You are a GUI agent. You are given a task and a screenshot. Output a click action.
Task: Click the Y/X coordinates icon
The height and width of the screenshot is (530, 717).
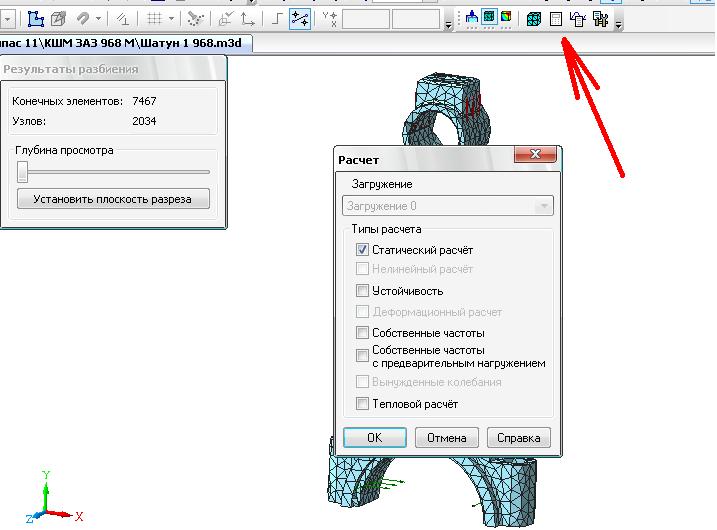[x=330, y=19]
